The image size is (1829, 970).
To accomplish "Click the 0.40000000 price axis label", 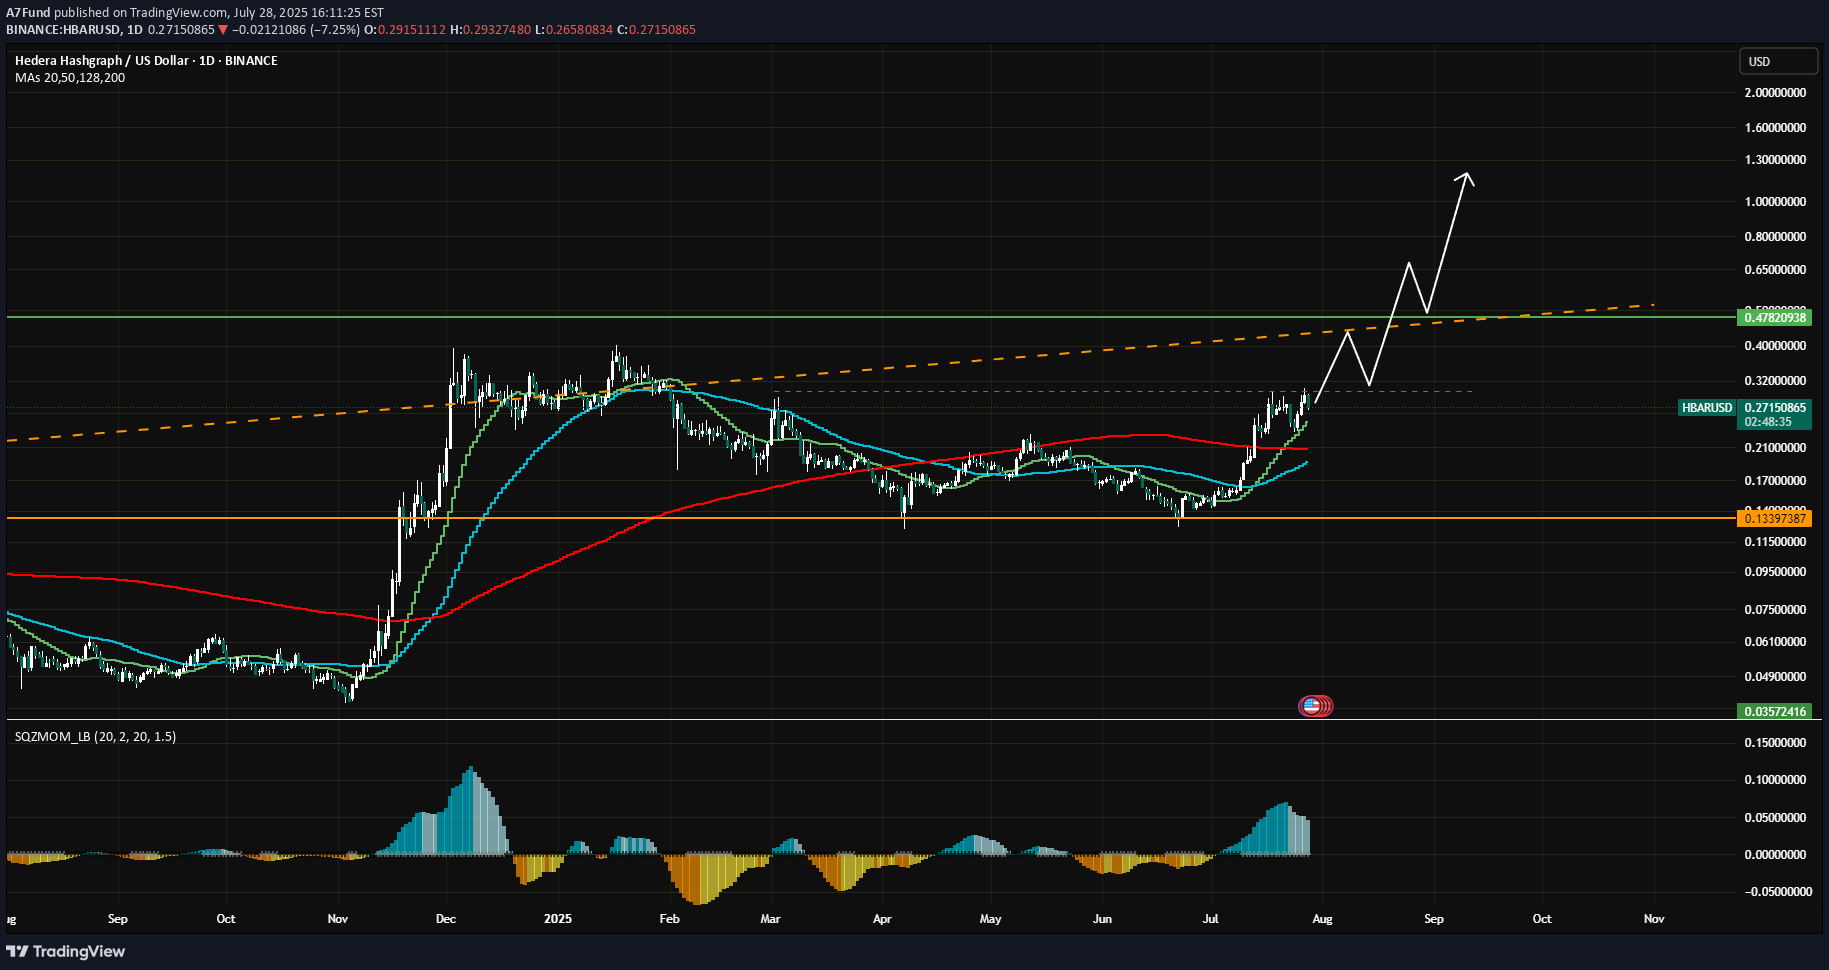I will click(x=1775, y=345).
